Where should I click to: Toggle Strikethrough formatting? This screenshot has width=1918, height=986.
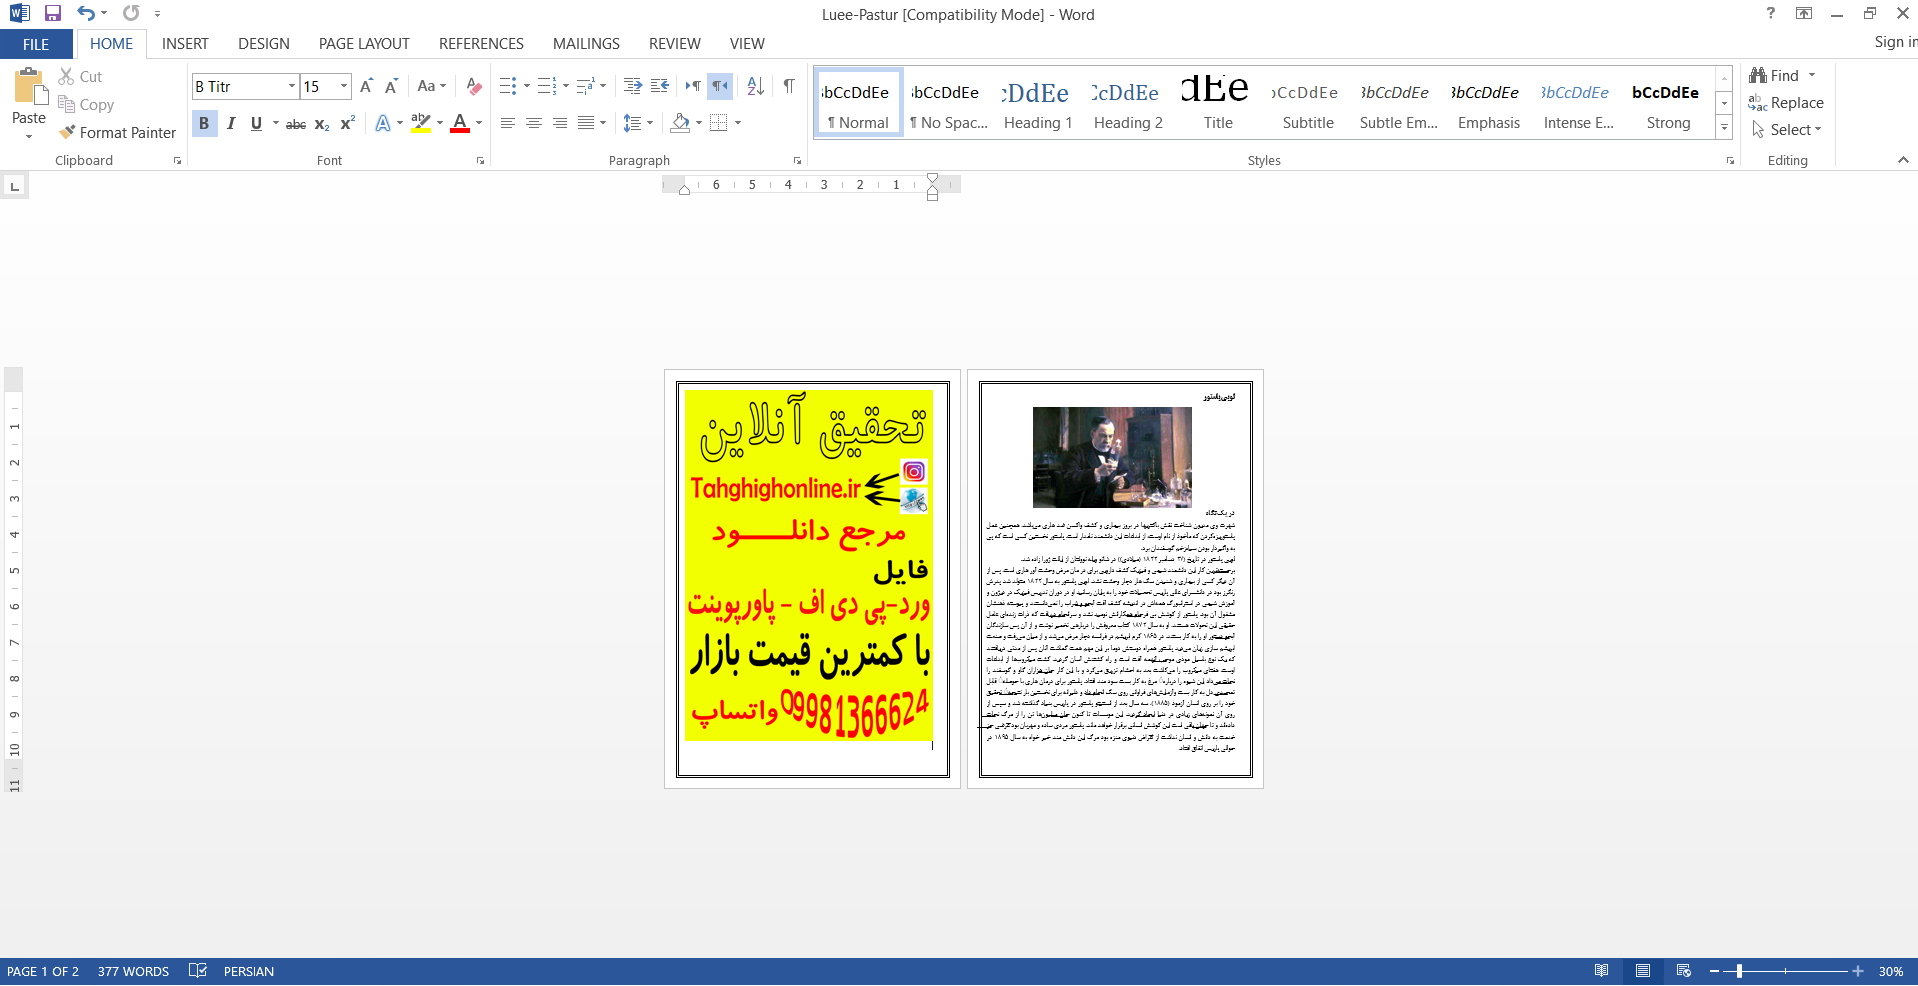(x=296, y=124)
